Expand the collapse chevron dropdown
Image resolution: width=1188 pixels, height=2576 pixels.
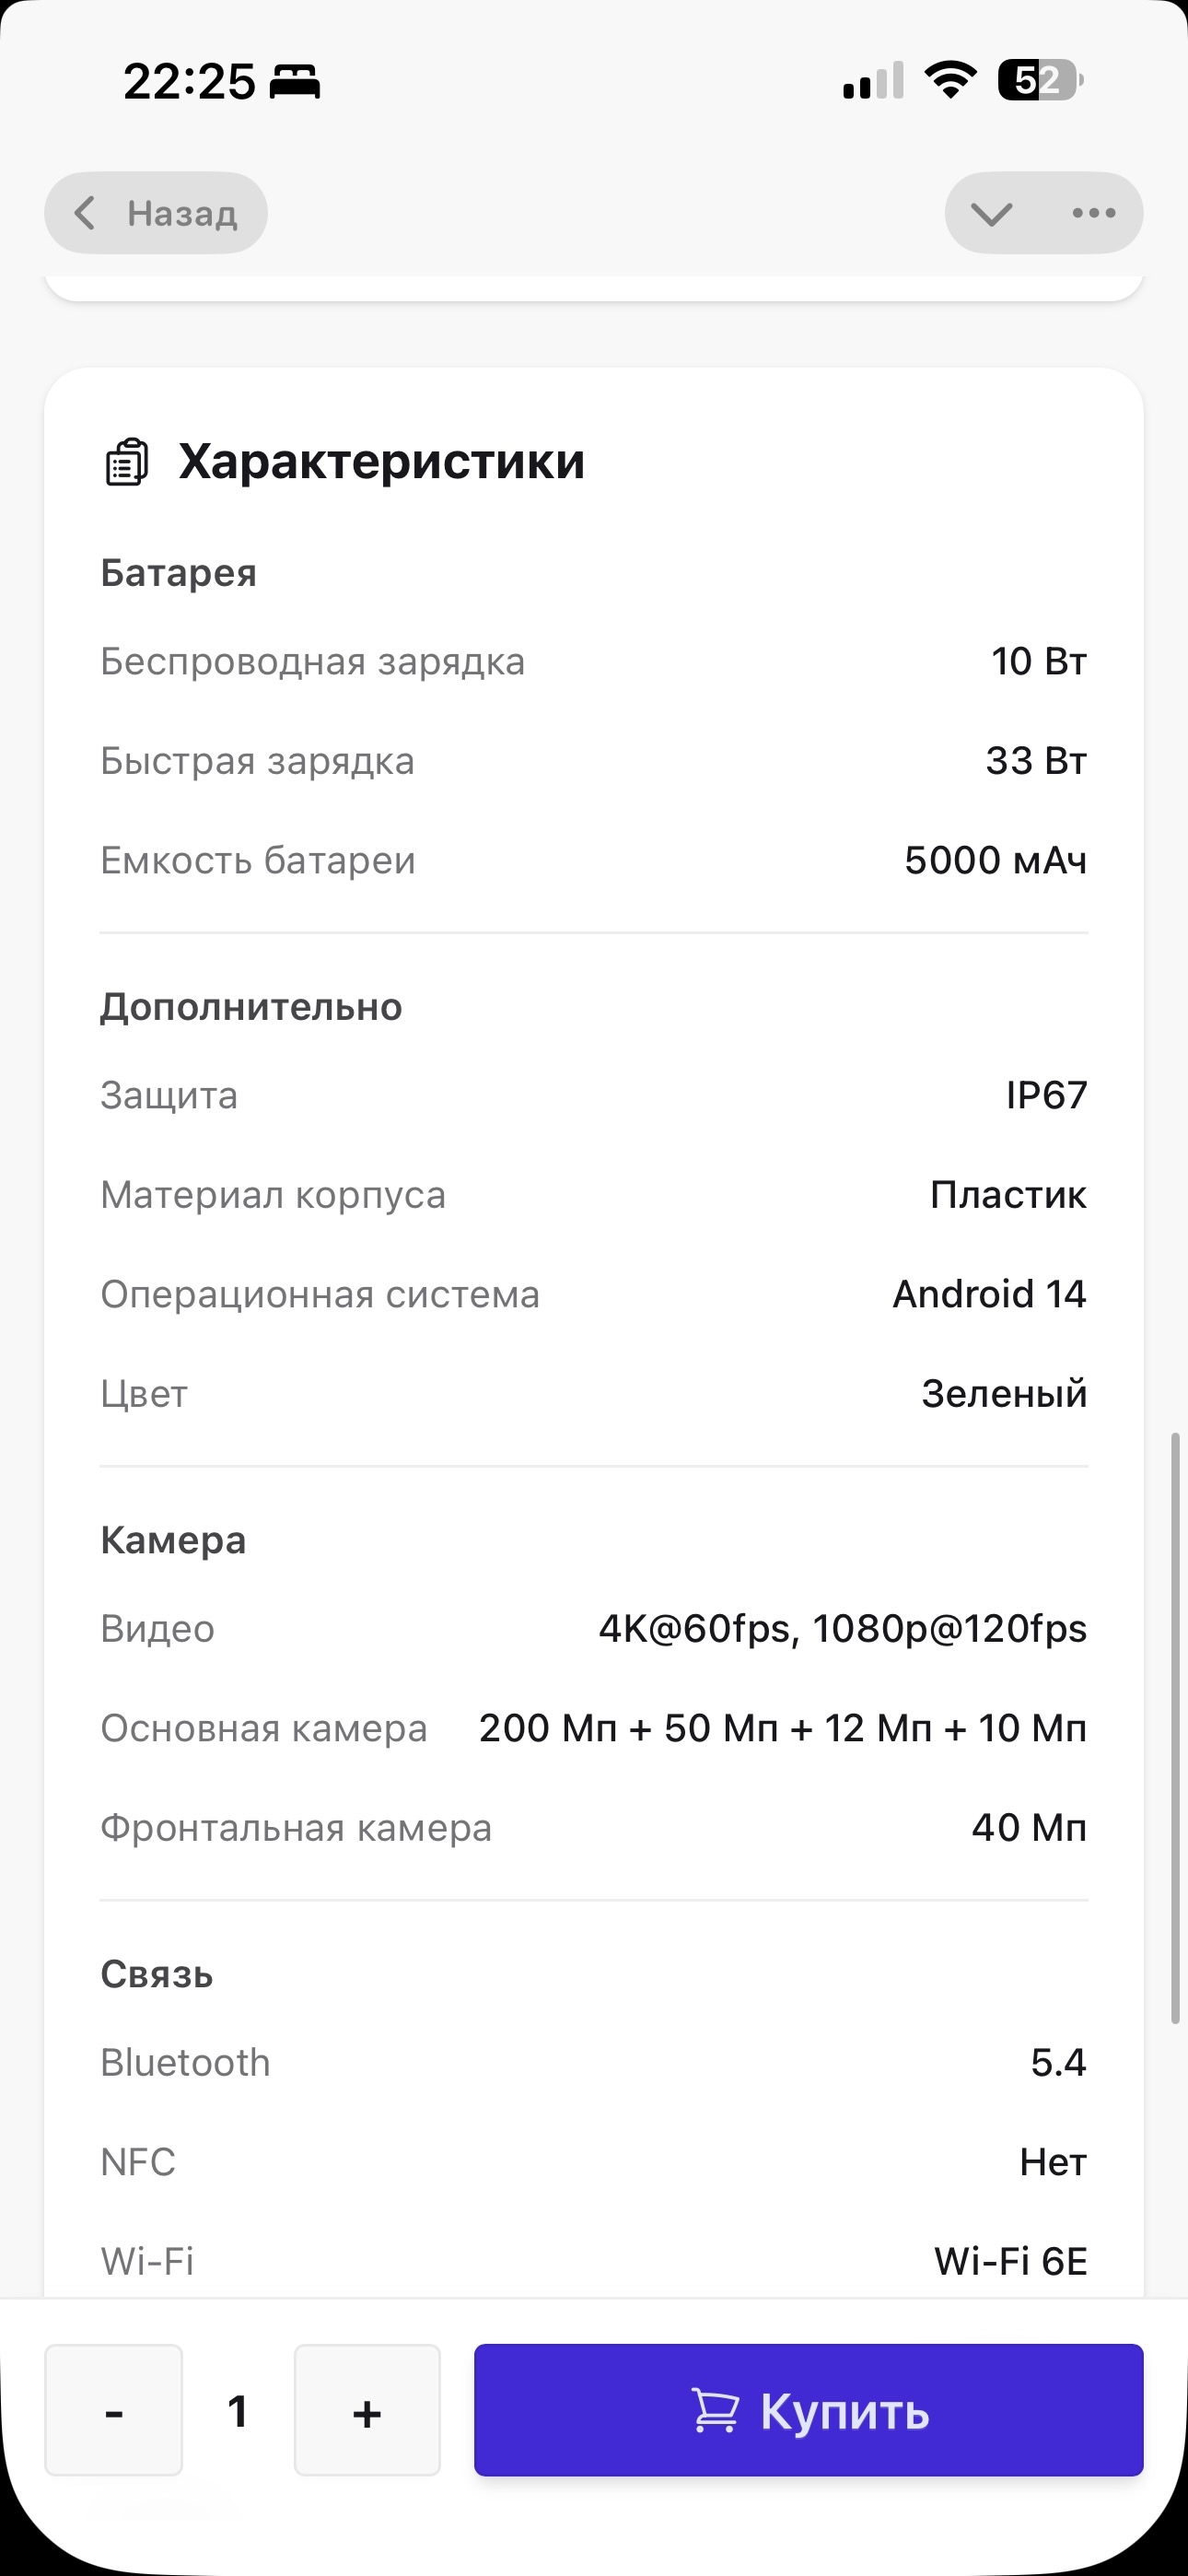(991, 213)
